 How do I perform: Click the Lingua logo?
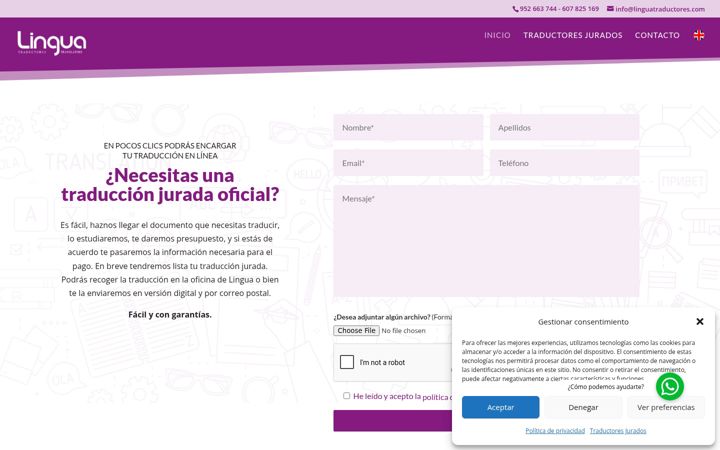(x=51, y=43)
